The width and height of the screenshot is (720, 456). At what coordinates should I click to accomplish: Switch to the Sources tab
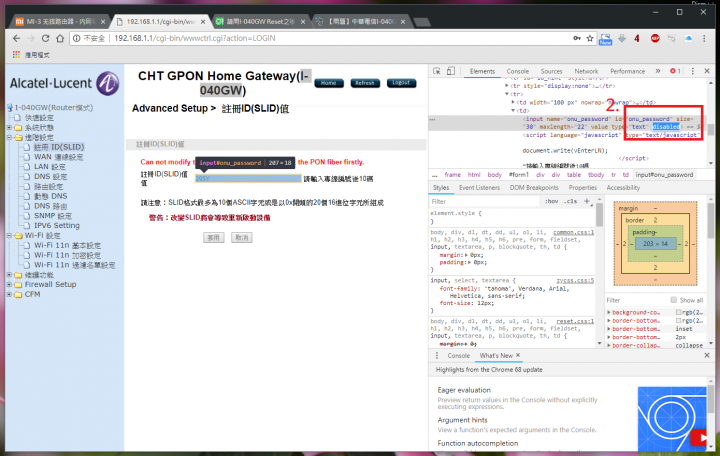551,71
